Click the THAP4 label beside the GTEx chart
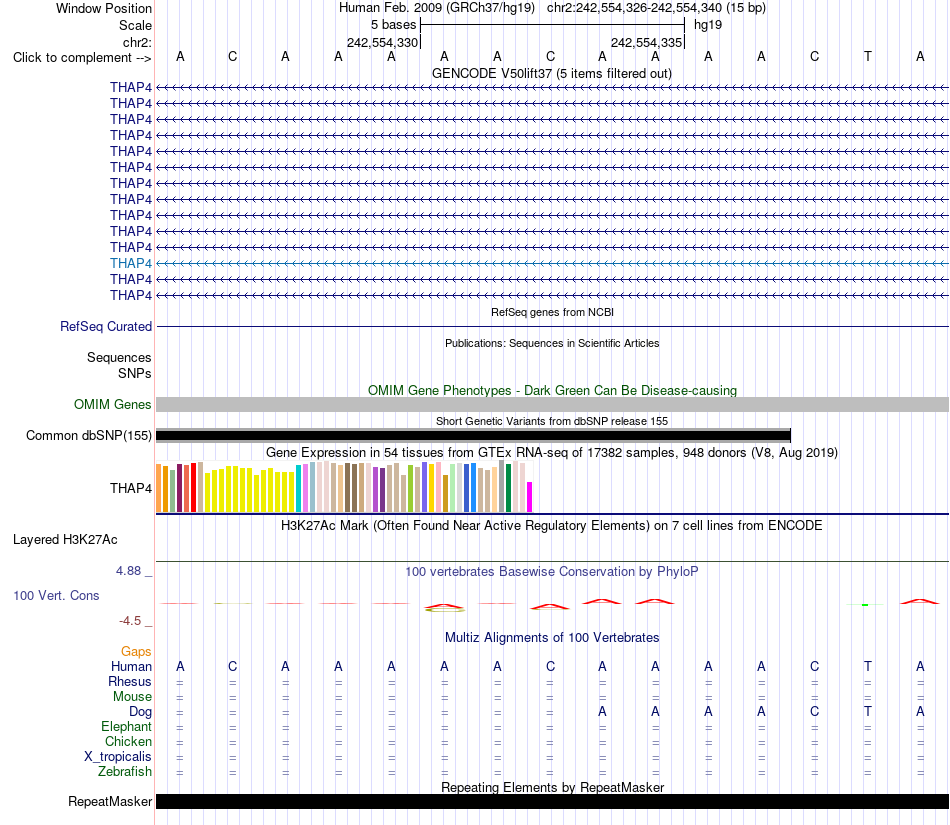 pyautogui.click(x=130, y=488)
